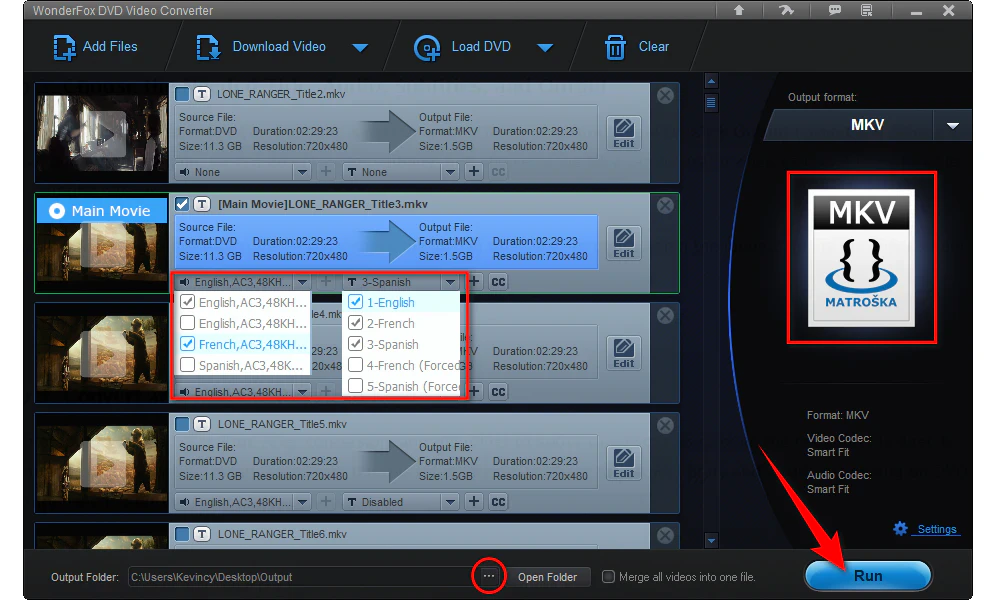
Task: Toggle CC for Main Movie Title3
Action: click(498, 282)
